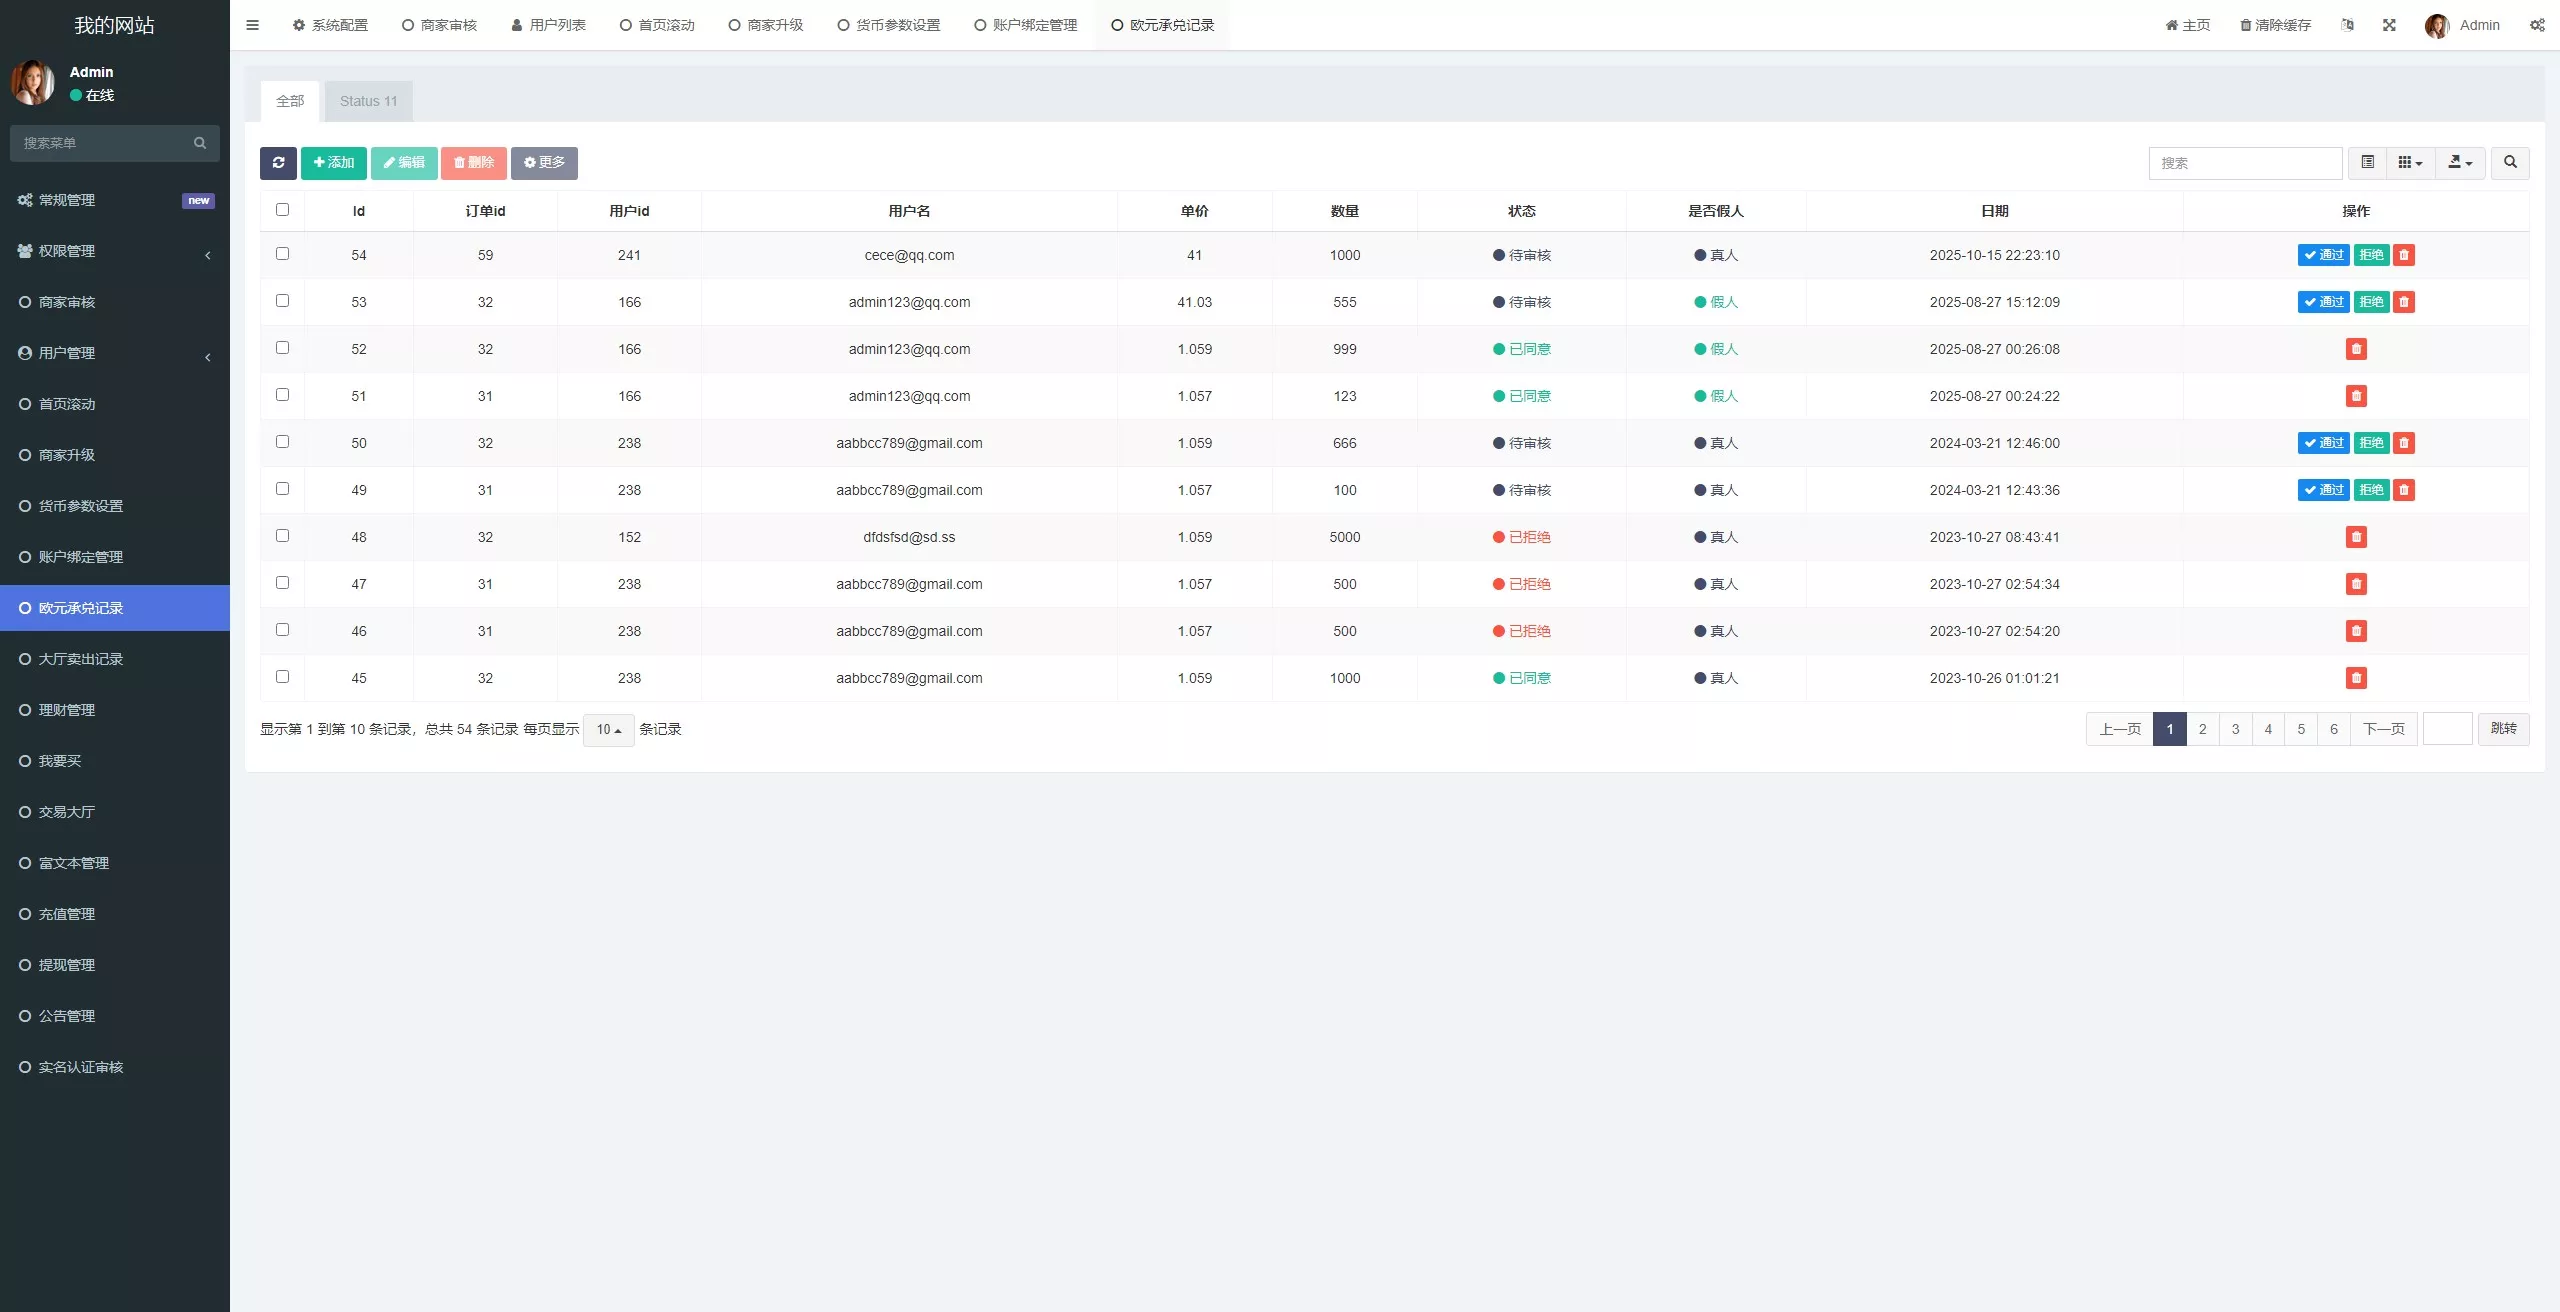Open the export dropdown in the toolbar

click(2460, 163)
